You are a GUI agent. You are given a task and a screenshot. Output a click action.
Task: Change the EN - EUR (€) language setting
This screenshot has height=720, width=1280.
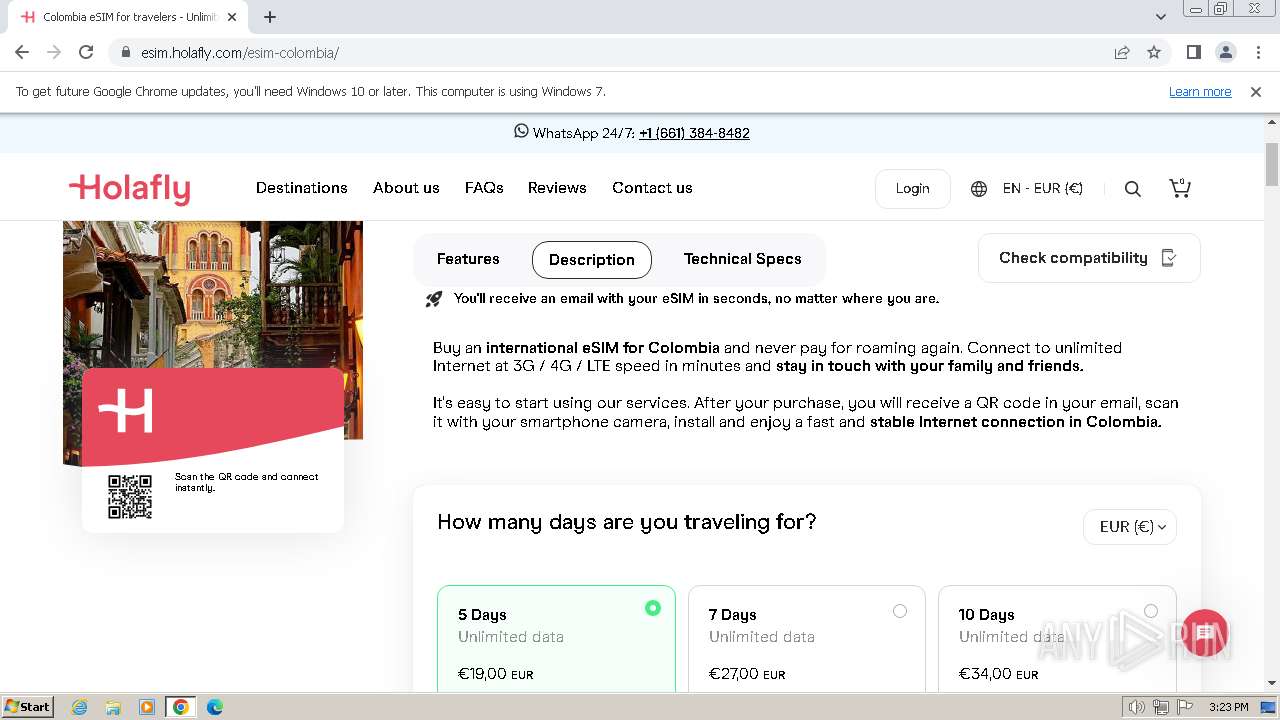1043,188
